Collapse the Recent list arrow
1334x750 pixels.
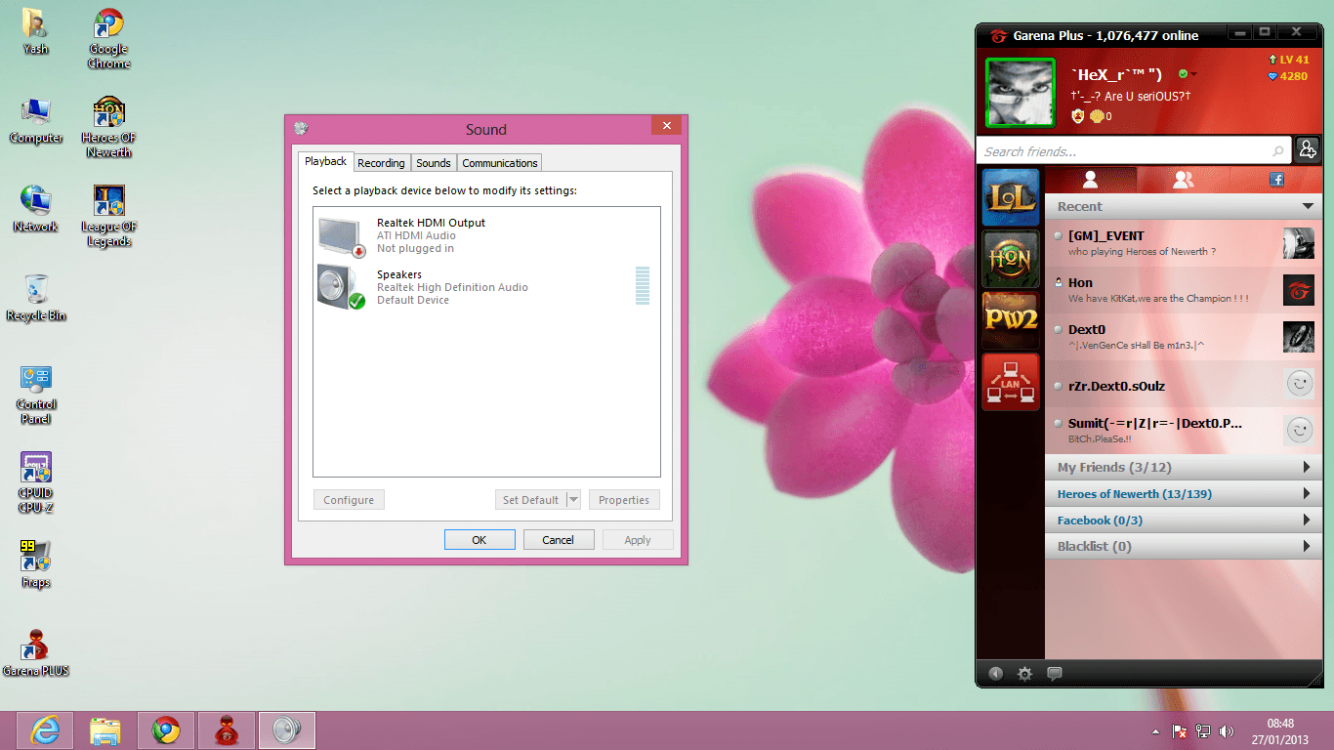click(1307, 206)
